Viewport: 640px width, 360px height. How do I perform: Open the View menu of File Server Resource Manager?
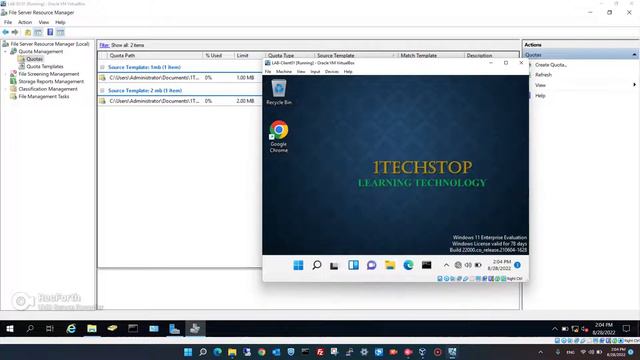pos(44,22)
